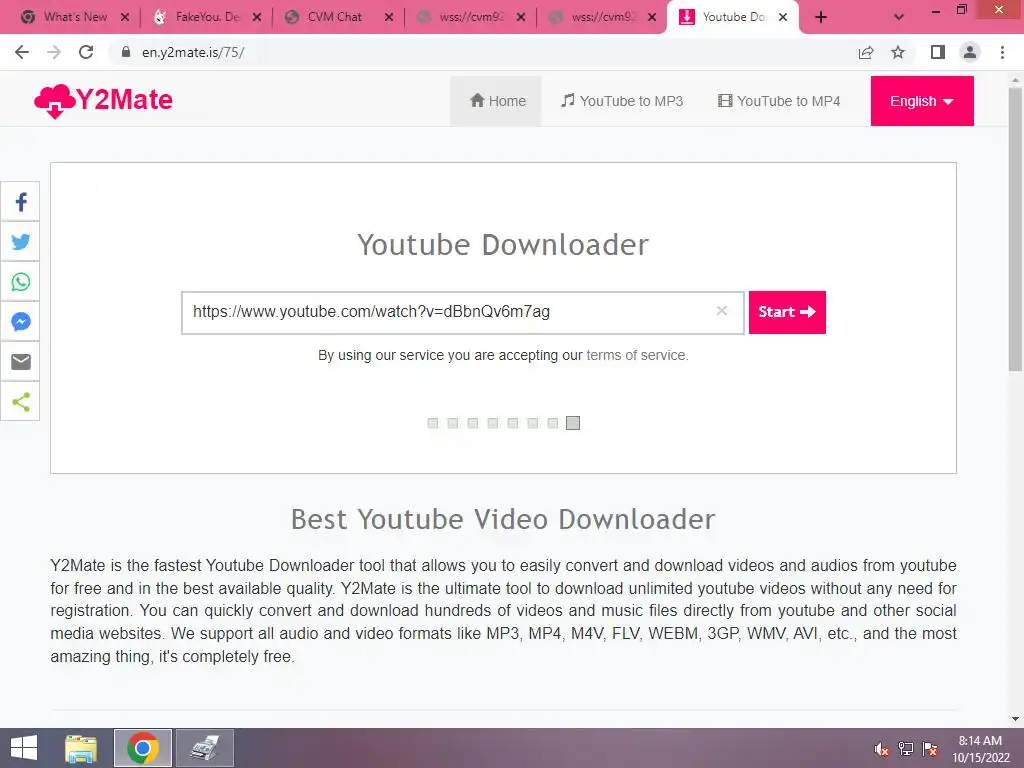Close the CVM Chat tab

pos(389,18)
